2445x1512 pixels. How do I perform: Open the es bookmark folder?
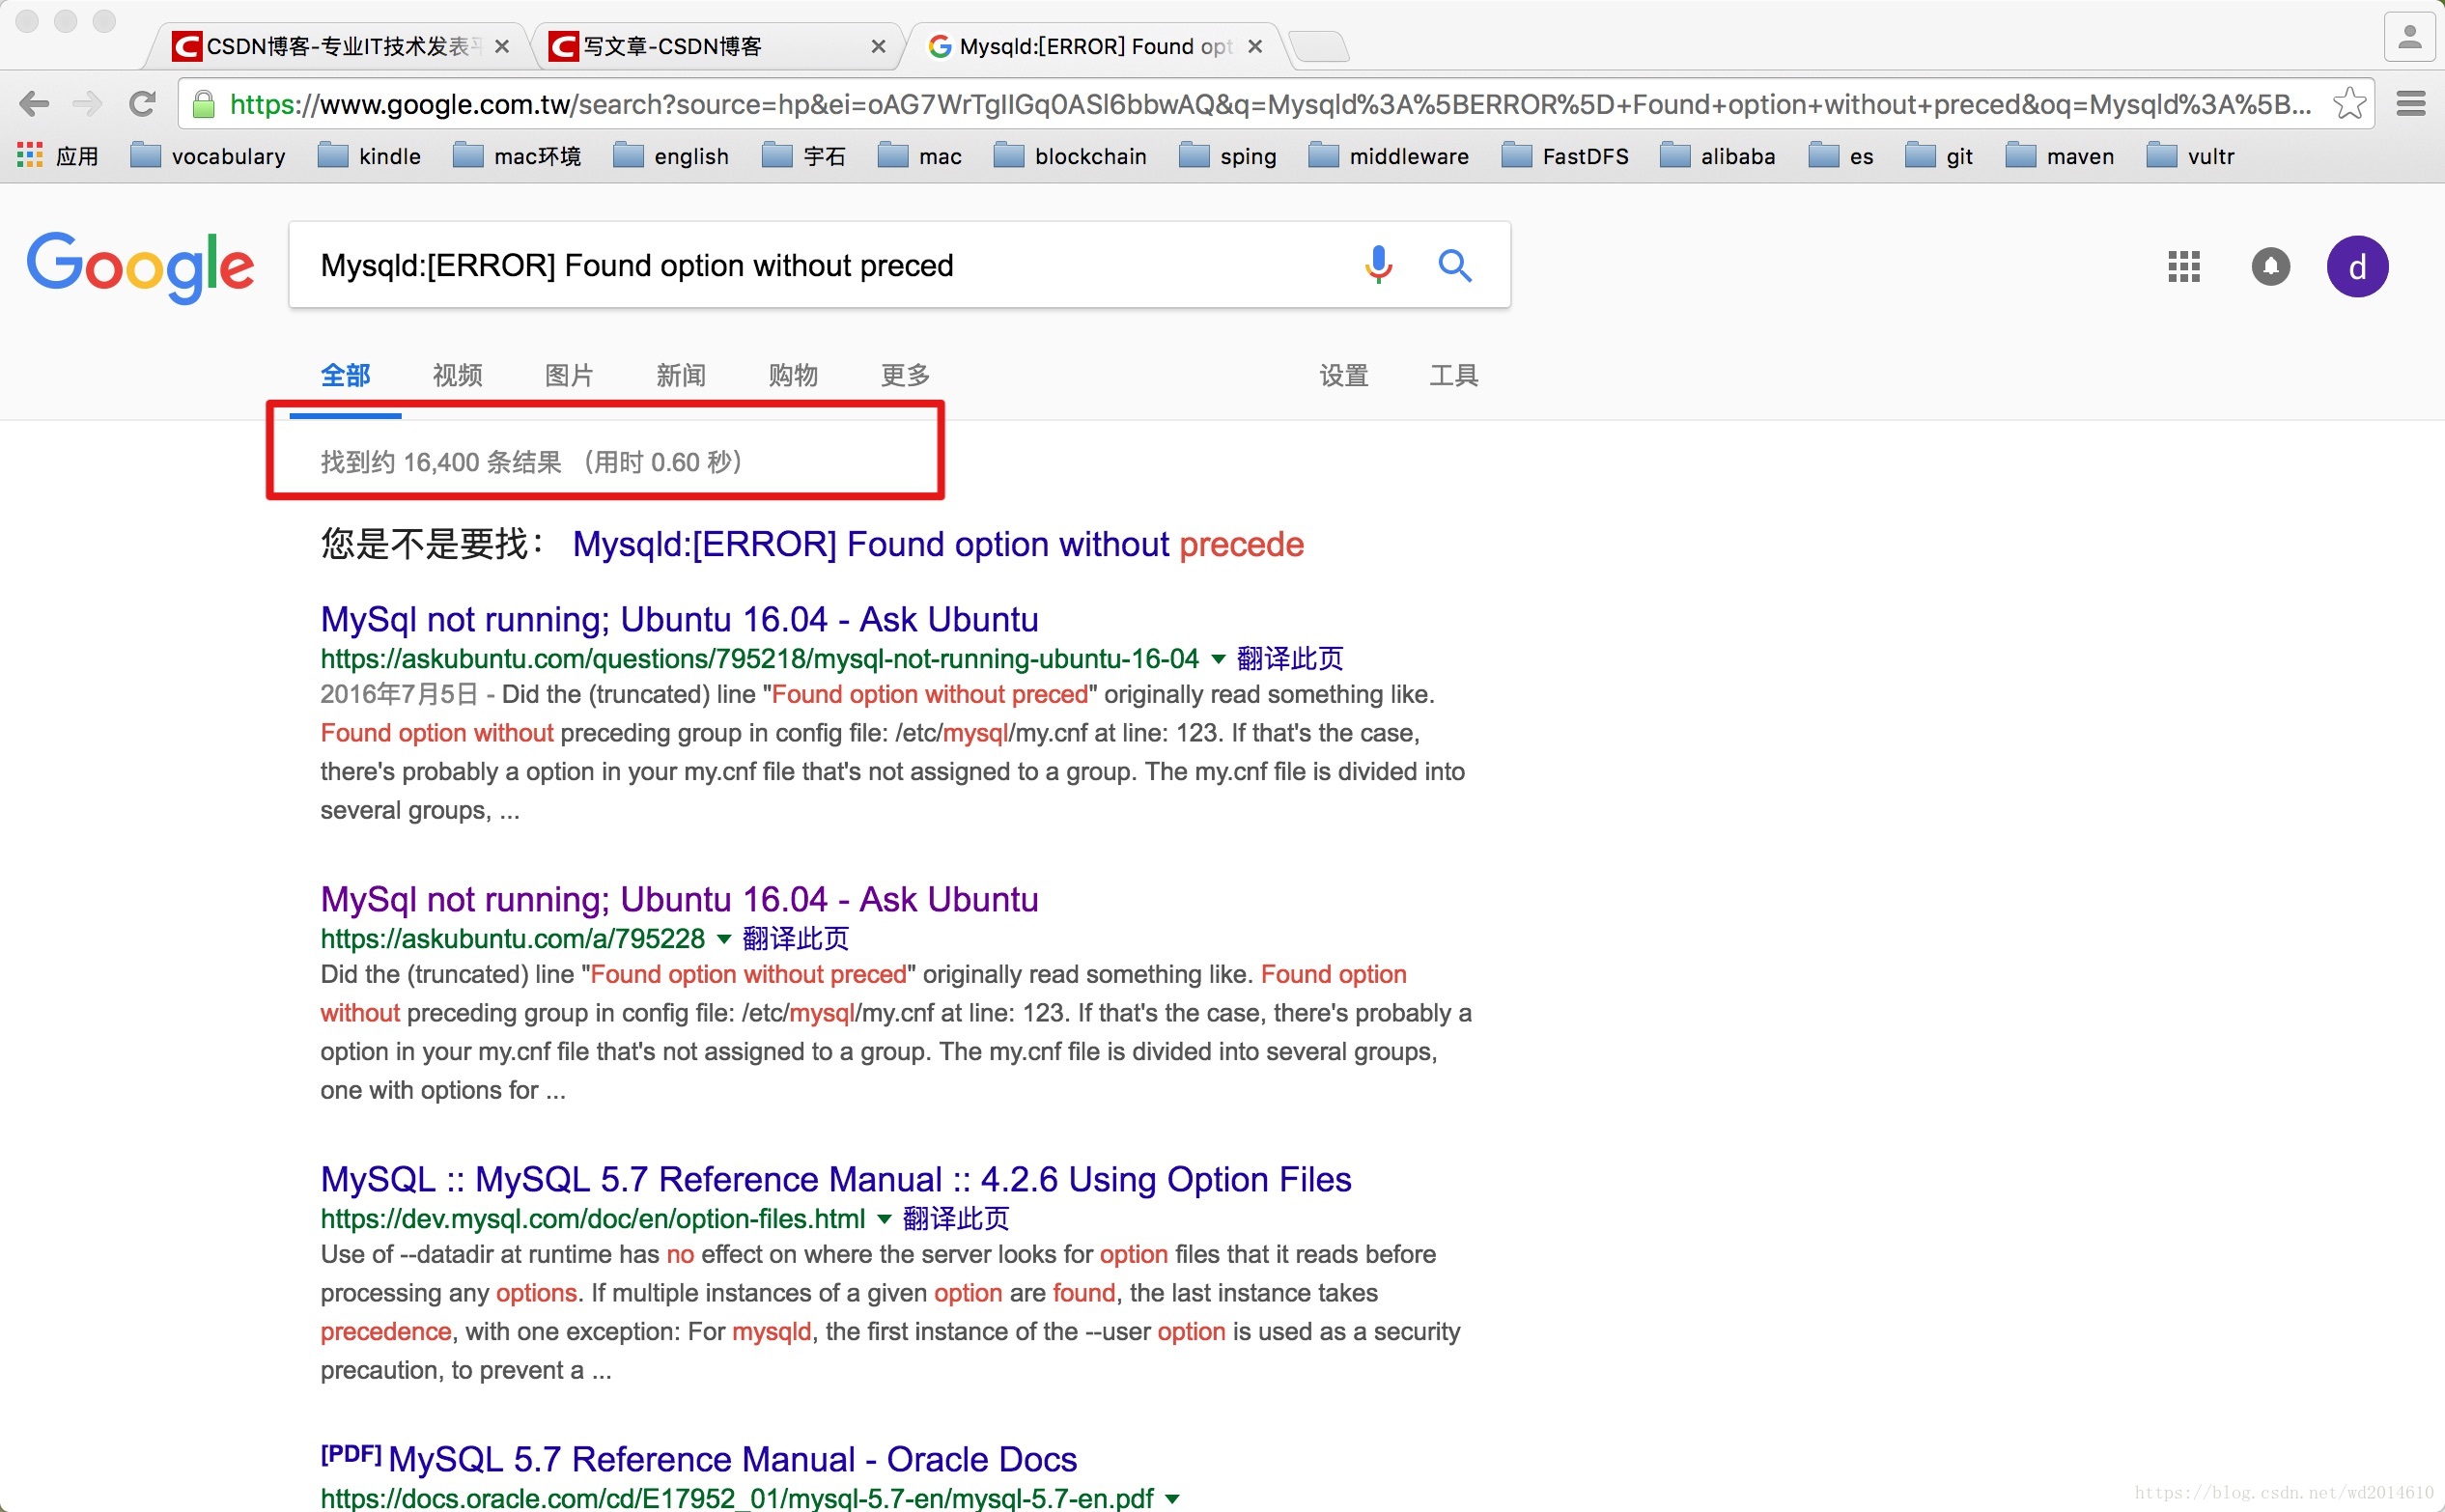[x=1841, y=156]
